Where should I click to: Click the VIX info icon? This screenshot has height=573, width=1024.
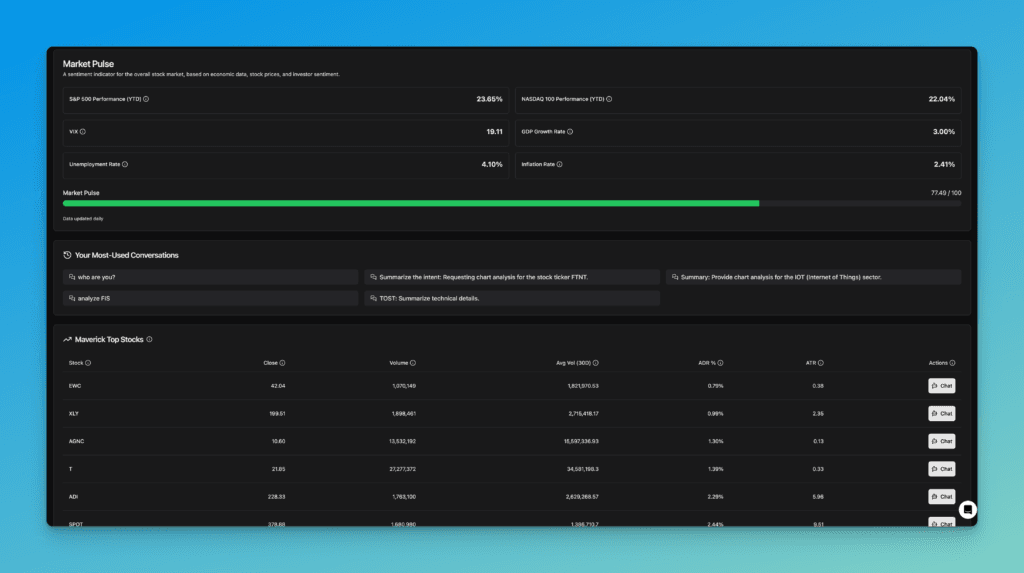click(x=82, y=131)
